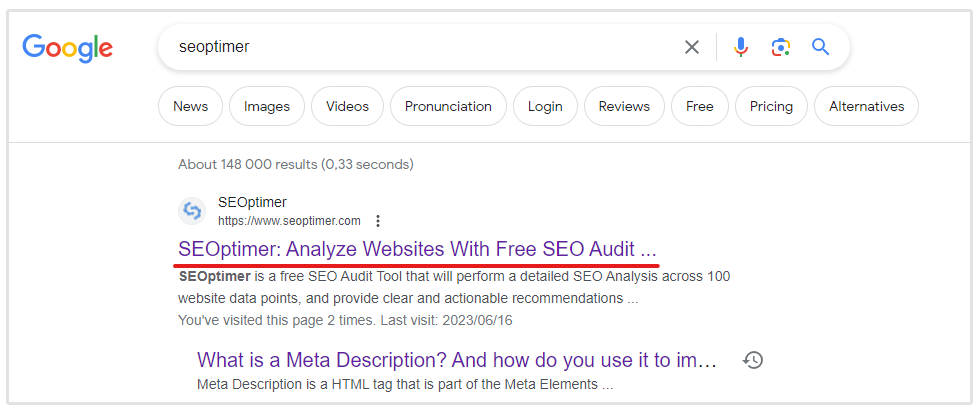This screenshot has width=980, height=410.
Task: Open the SEOptimer Analyze Websites result link
Action: pos(417,248)
